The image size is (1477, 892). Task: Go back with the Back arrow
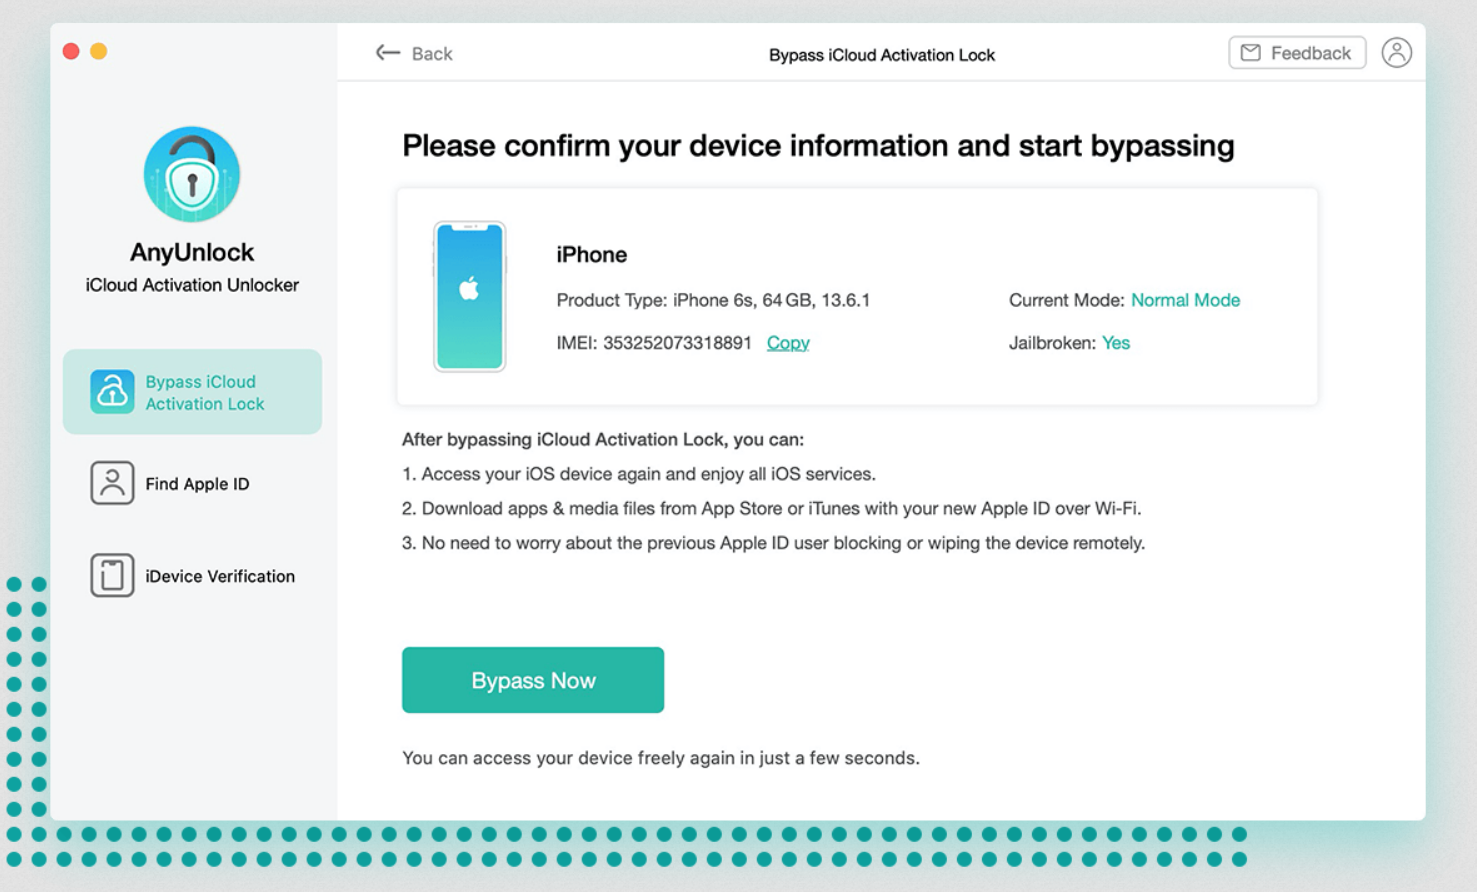414,53
